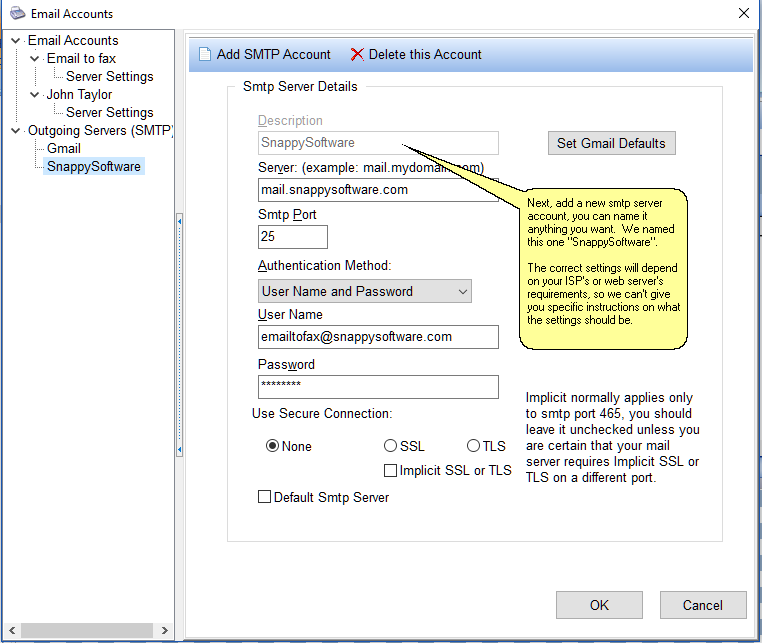Click the Smtp Port field
Screen dimensions: 762x643
[293, 237]
